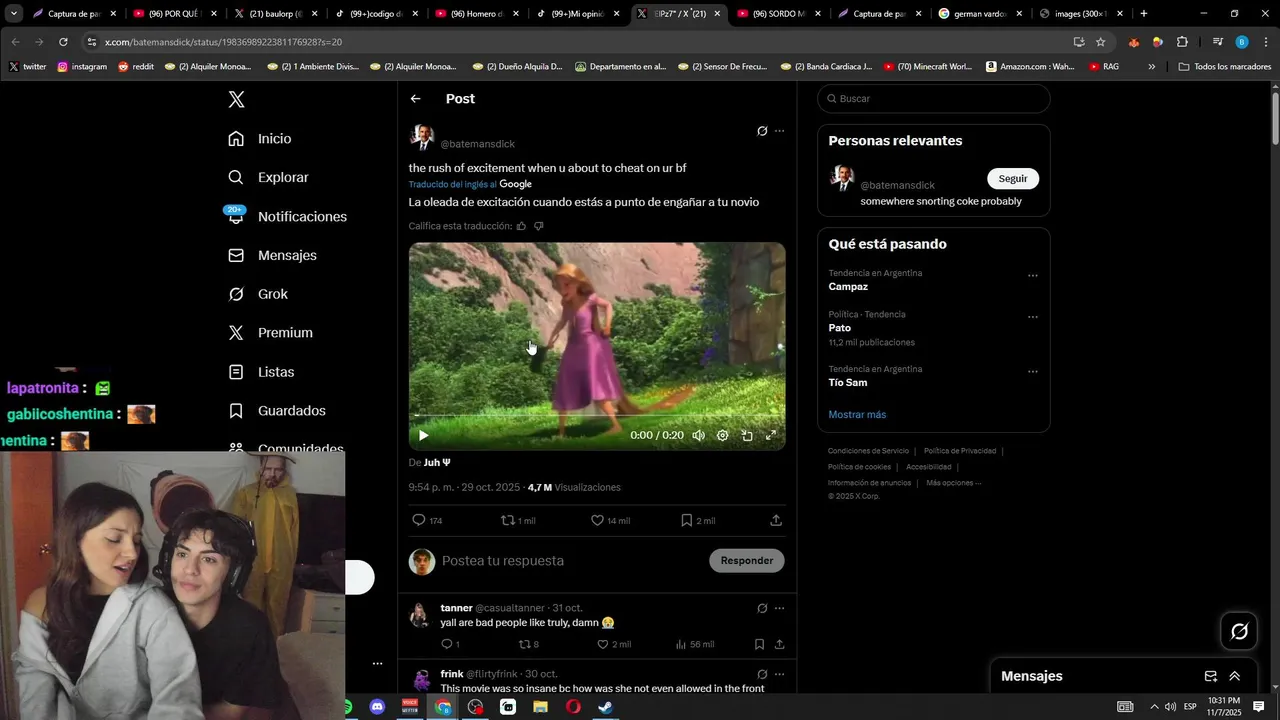Go back with the Post arrow

[x=416, y=99]
